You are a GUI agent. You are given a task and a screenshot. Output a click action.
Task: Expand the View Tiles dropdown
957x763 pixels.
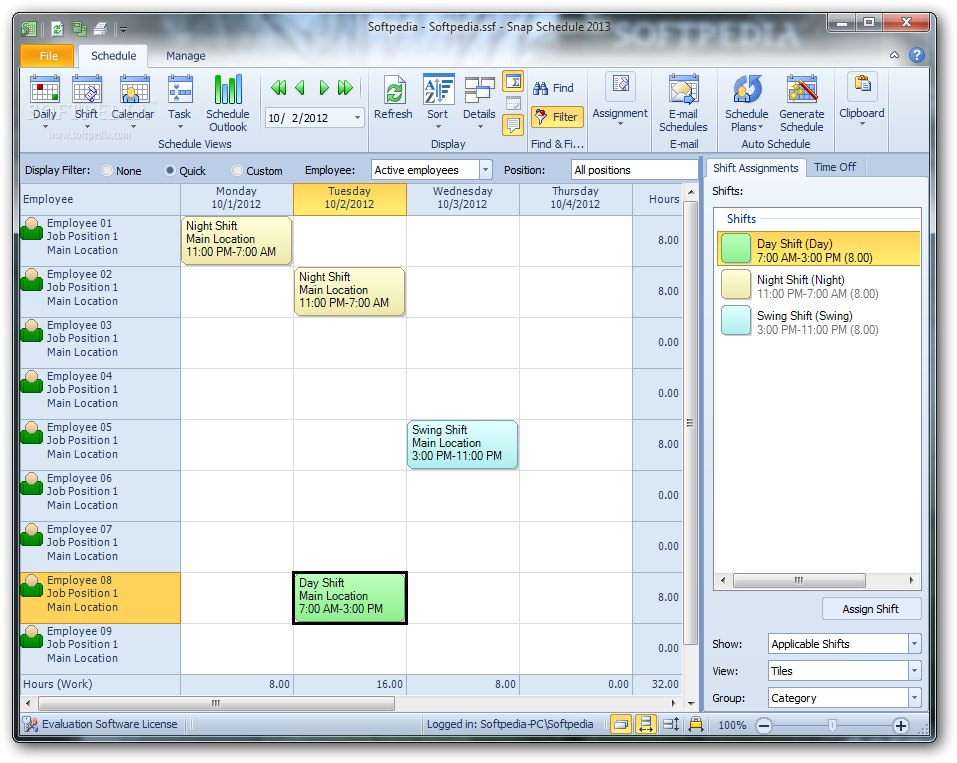pyautogui.click(x=914, y=671)
